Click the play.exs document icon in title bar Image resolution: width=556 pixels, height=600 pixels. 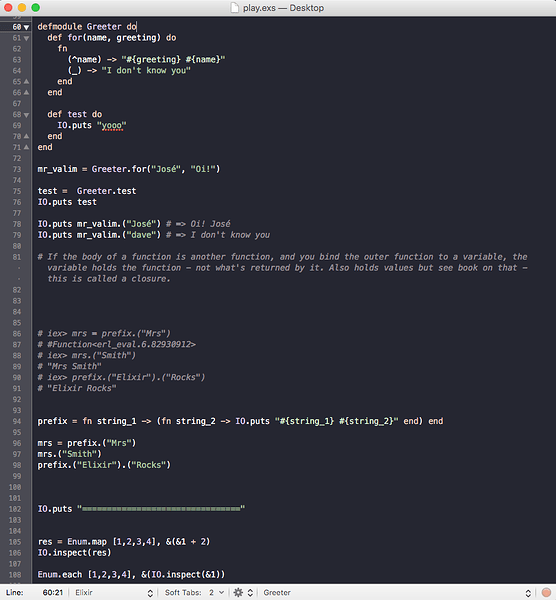pos(235,8)
